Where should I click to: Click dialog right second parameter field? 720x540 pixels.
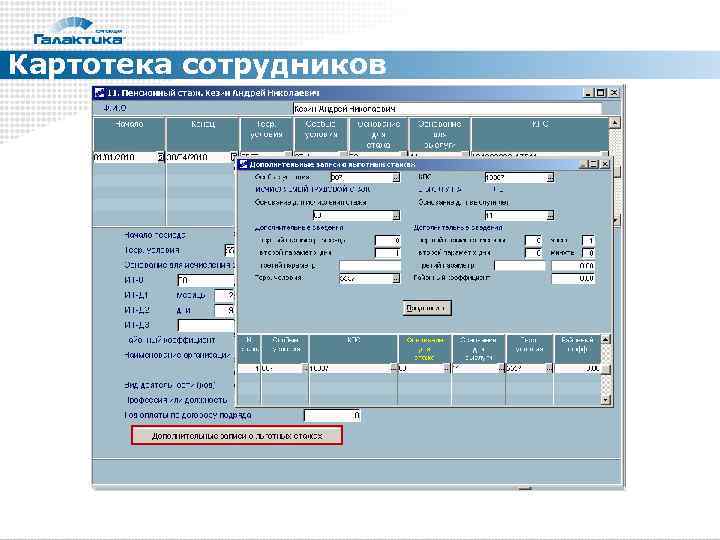(x=533, y=253)
